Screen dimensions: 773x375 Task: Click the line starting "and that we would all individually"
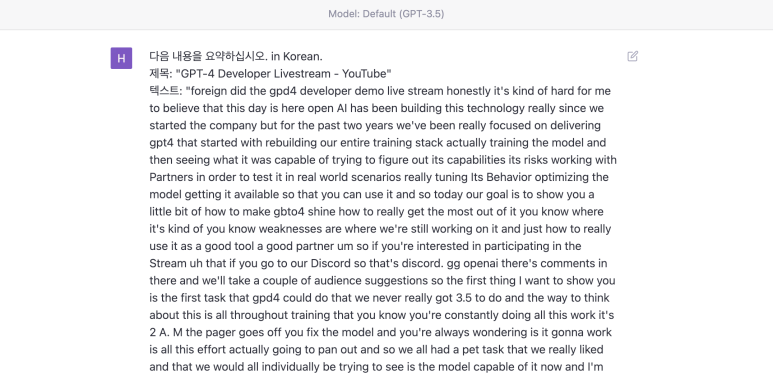(x=376, y=367)
